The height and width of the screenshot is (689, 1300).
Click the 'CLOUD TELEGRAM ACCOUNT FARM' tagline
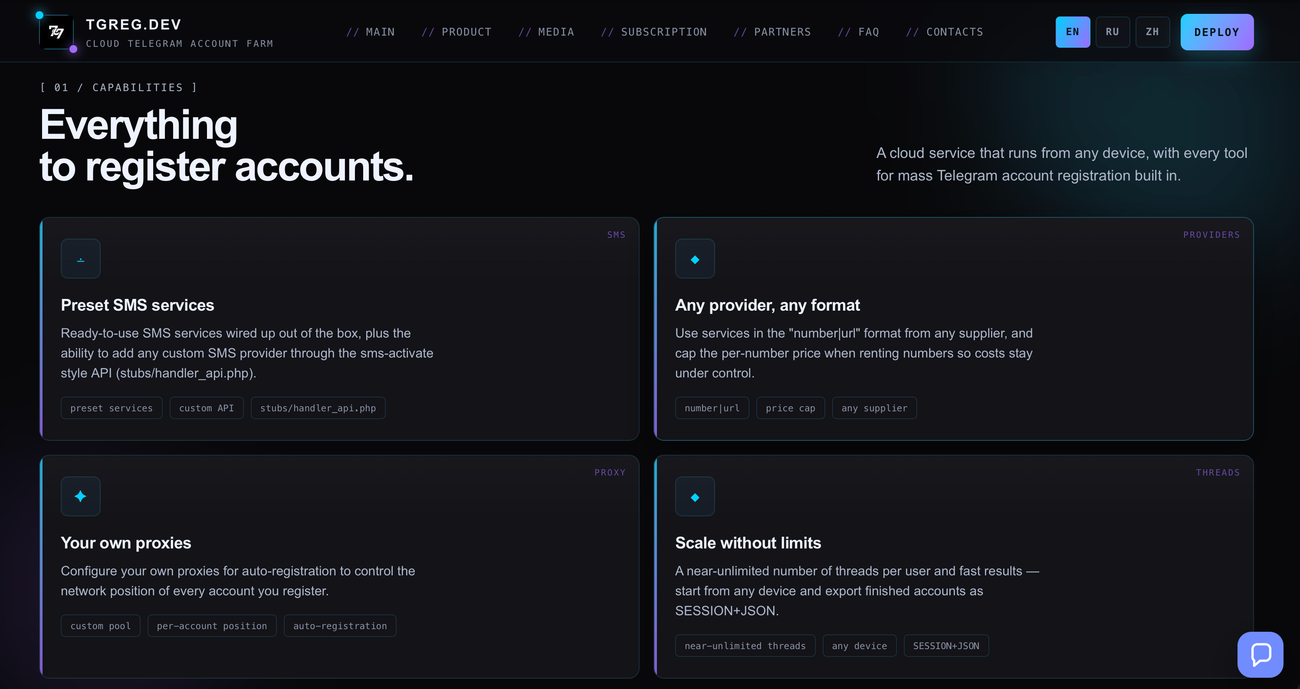(x=179, y=44)
